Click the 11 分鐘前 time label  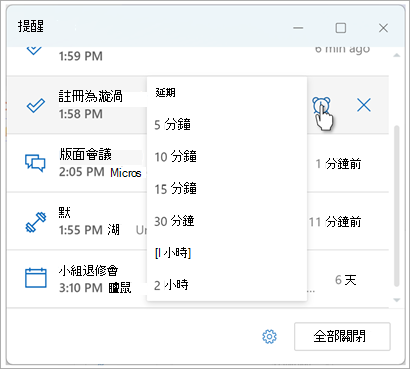pyautogui.click(x=335, y=222)
